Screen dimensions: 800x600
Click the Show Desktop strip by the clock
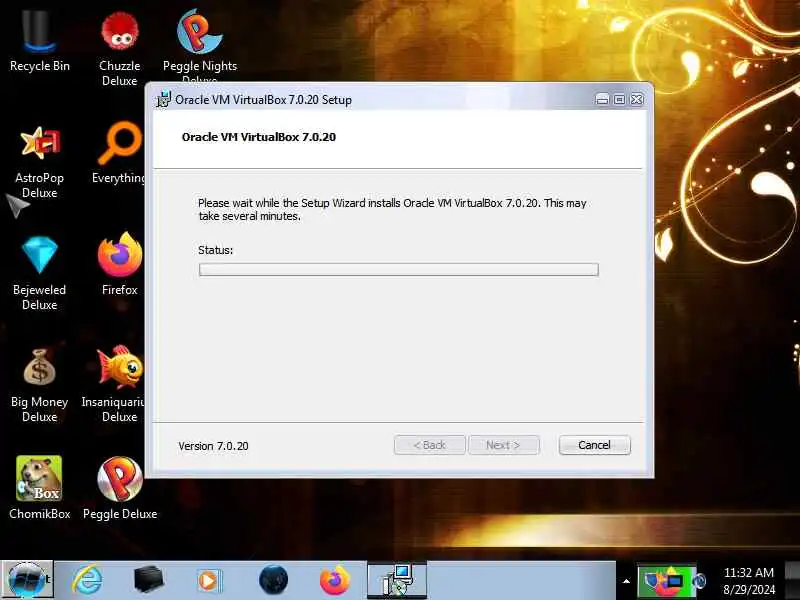click(792, 580)
